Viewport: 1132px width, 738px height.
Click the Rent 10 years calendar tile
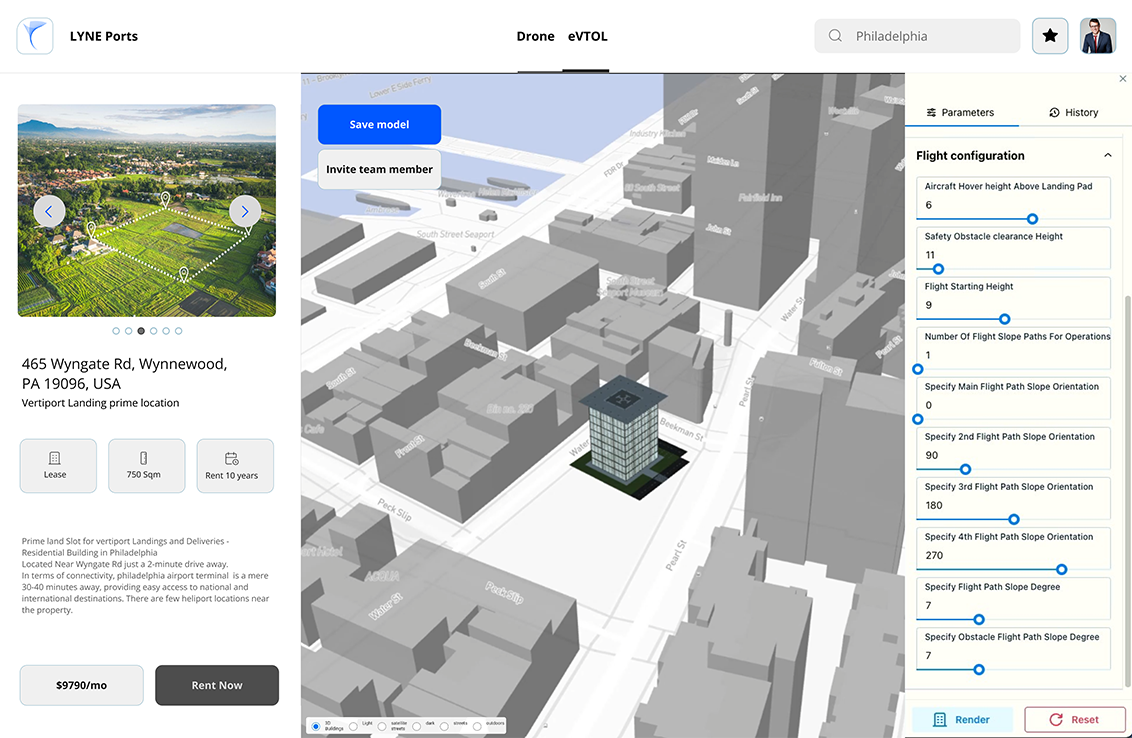click(x=235, y=466)
